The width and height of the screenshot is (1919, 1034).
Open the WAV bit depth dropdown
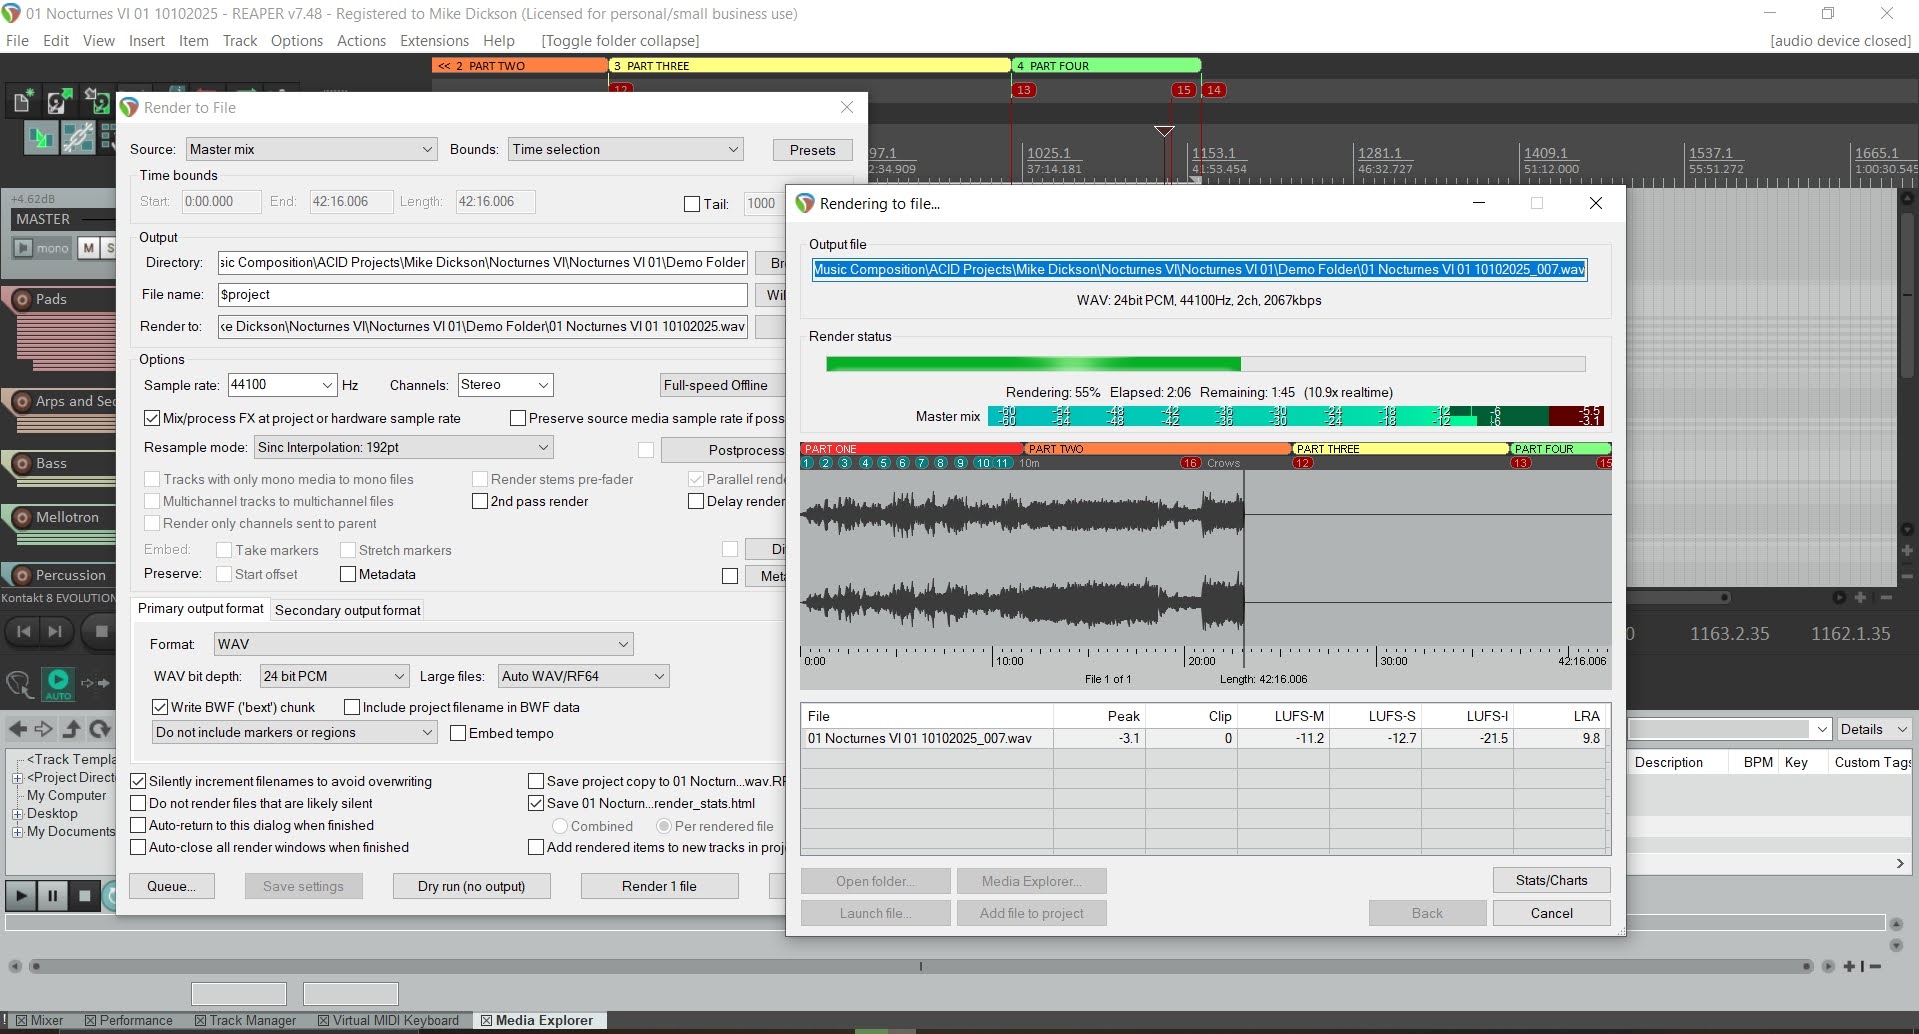click(334, 676)
